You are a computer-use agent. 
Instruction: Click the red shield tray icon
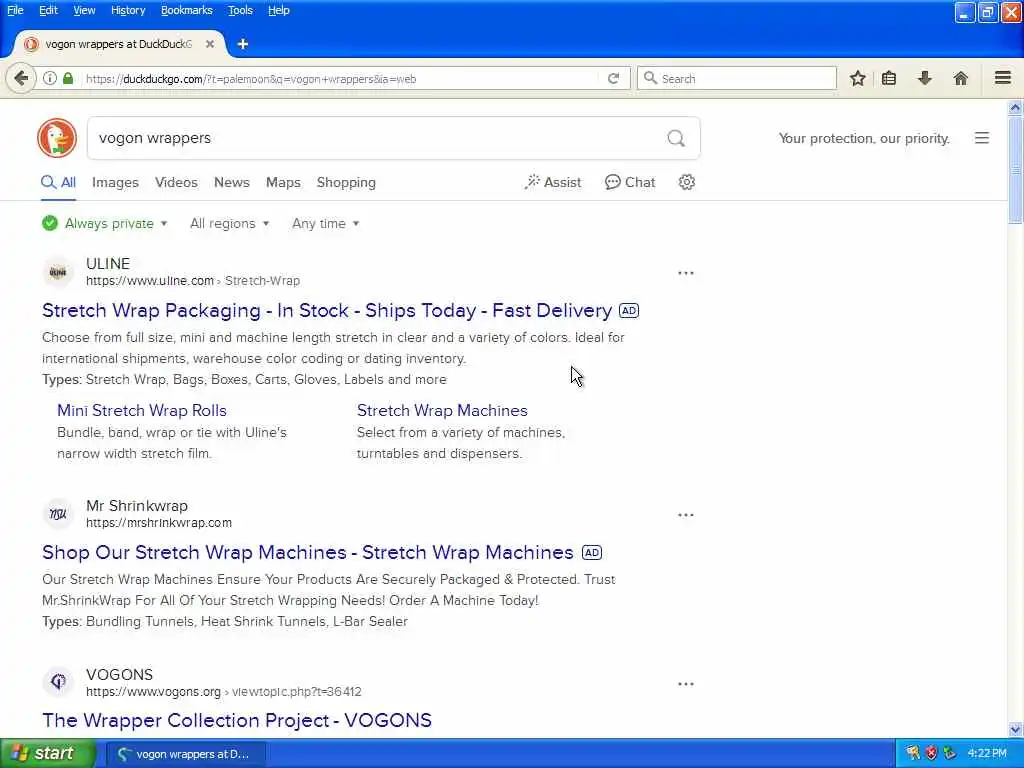click(931, 754)
